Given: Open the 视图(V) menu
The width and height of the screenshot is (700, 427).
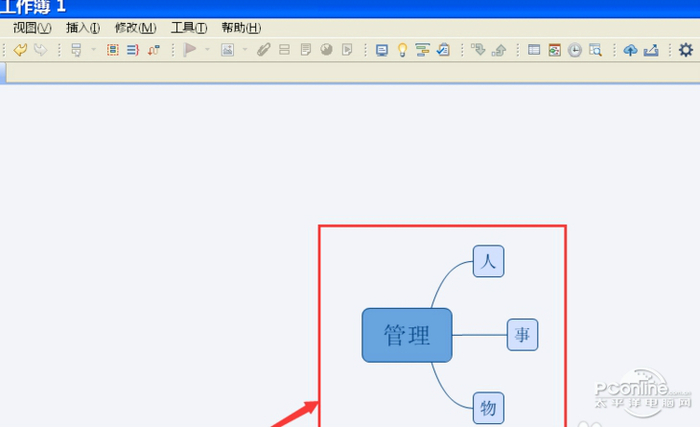Looking at the screenshot, I should tap(32, 28).
